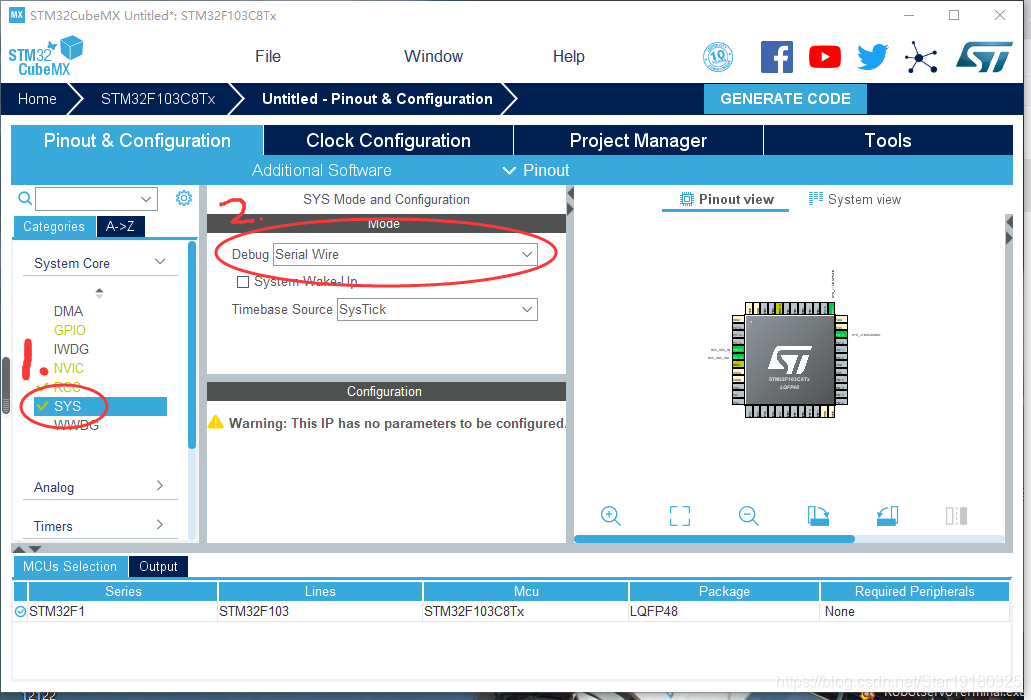The width and height of the screenshot is (1031, 700).
Task: Open the ST YouTube channel icon
Action: click(x=825, y=57)
